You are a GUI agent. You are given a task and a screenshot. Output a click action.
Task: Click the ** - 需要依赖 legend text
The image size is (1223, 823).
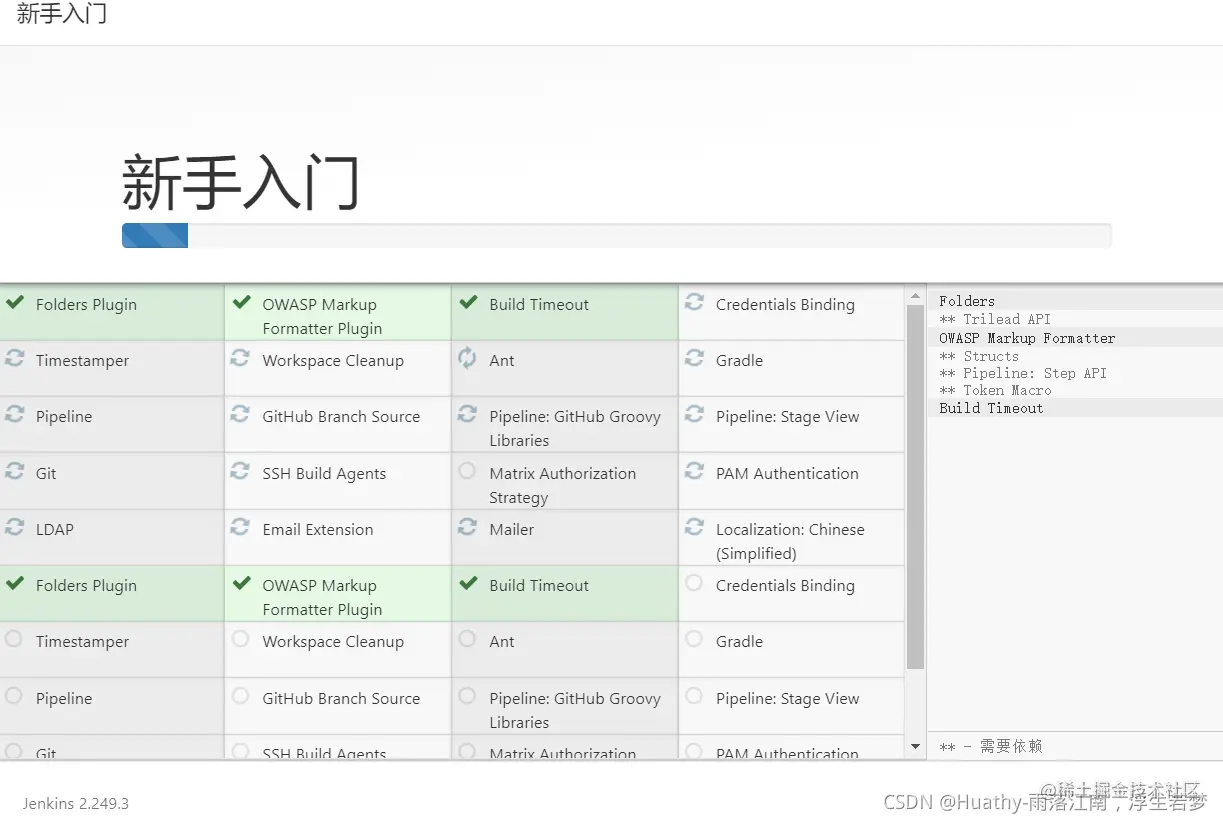[991, 746]
